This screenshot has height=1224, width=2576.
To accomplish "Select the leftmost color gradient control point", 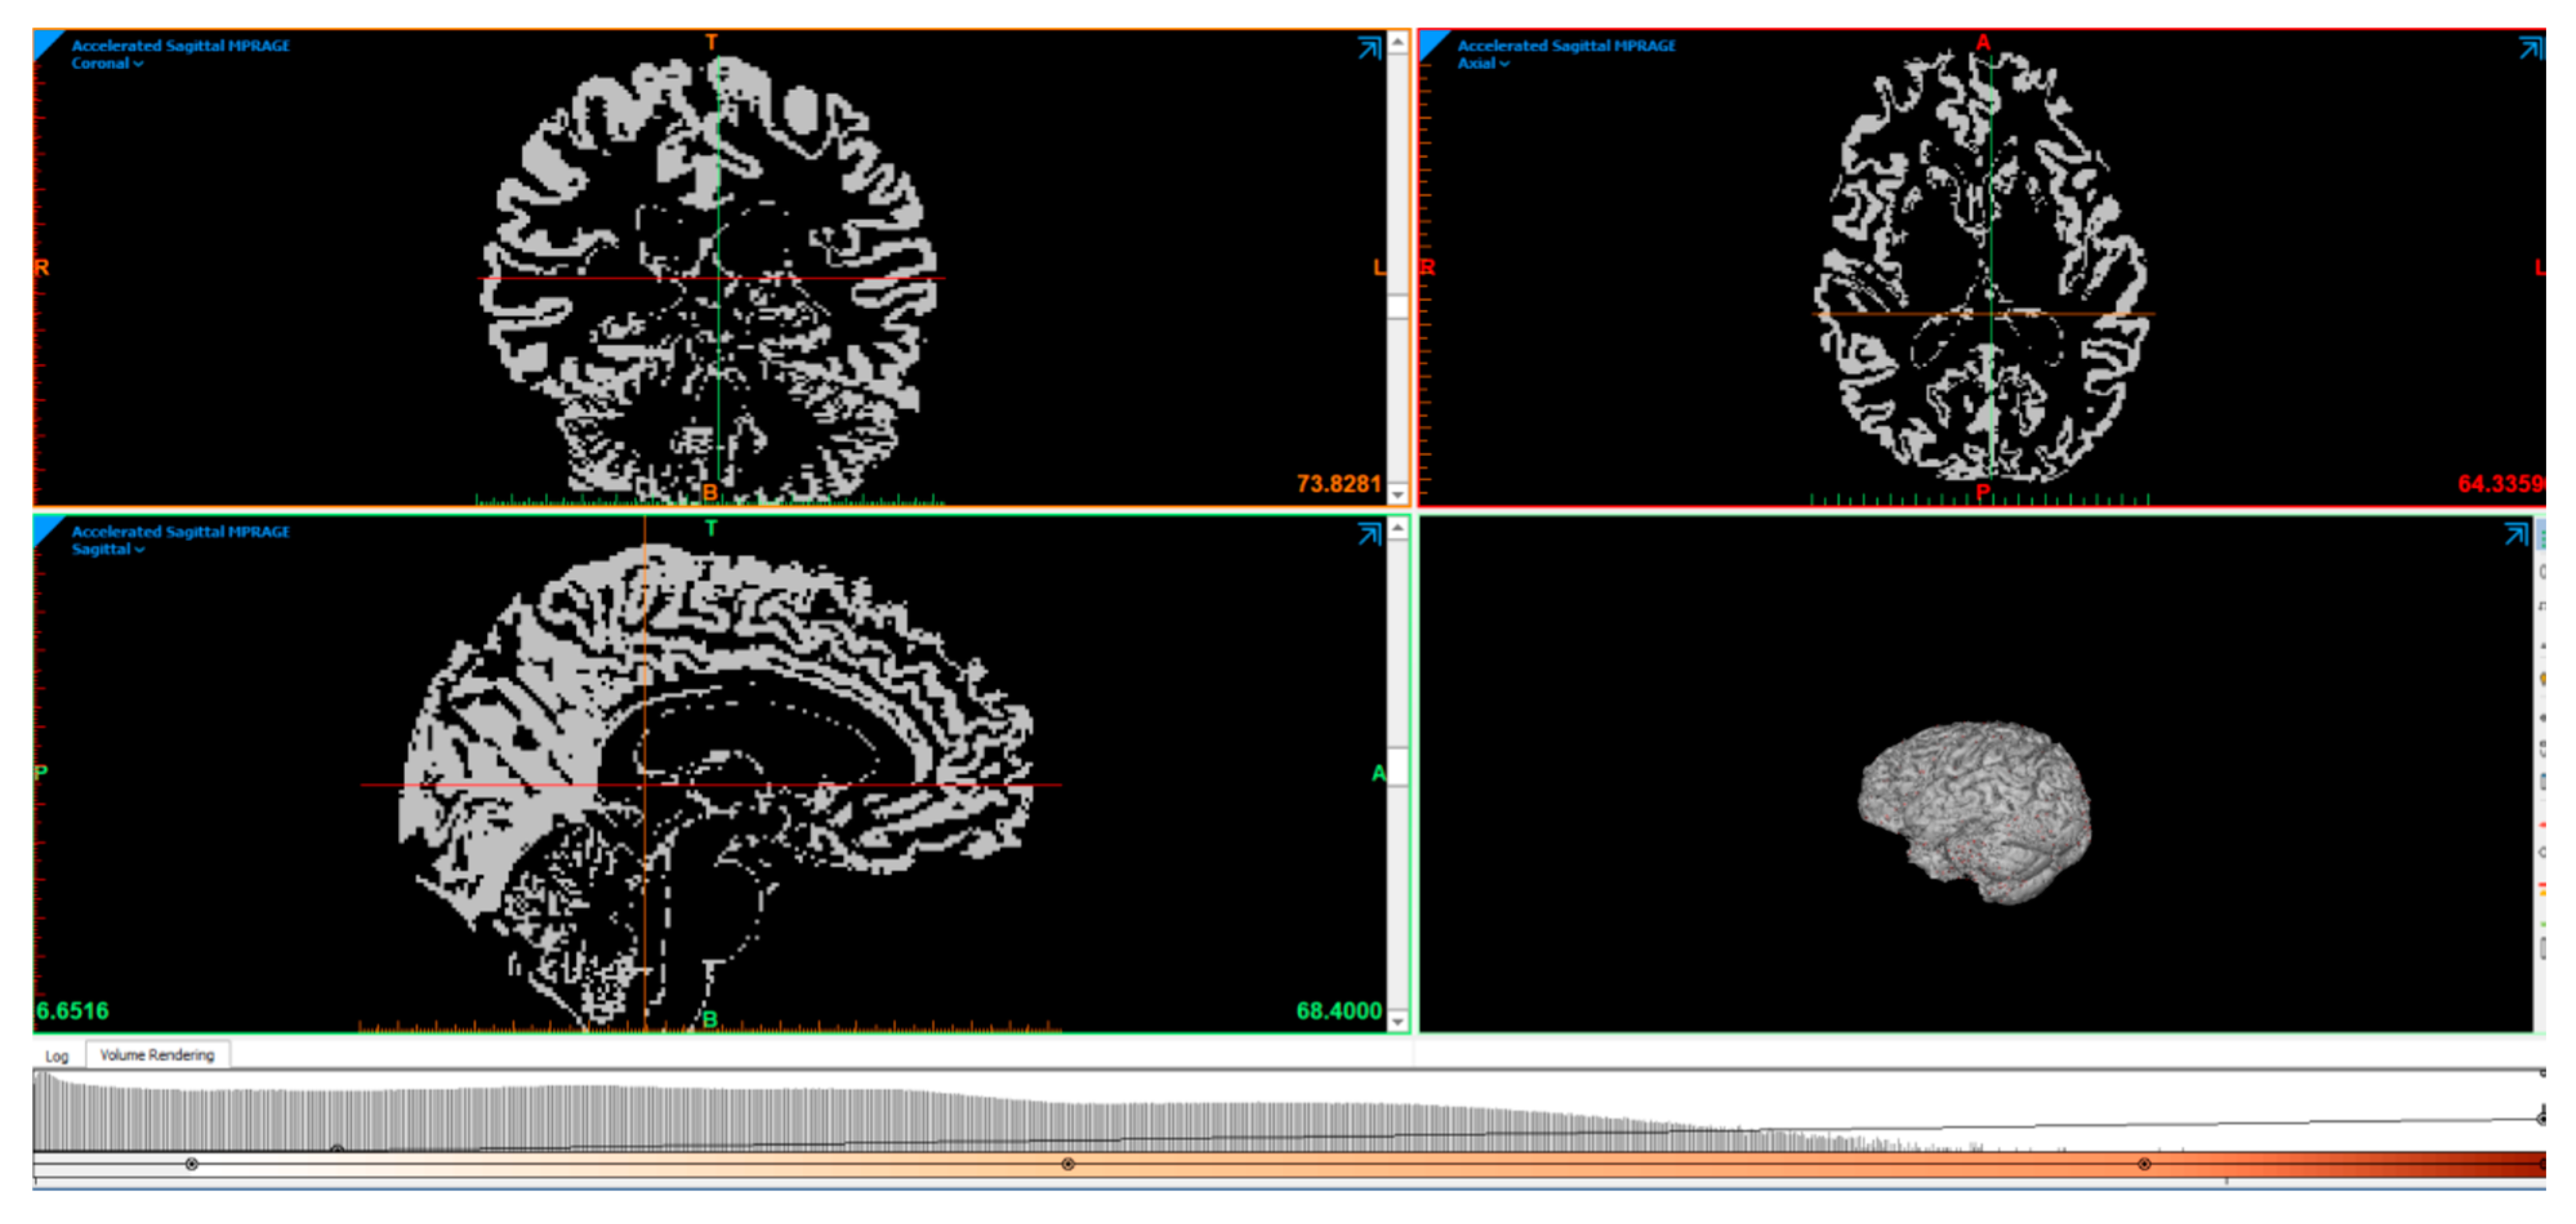I will [x=191, y=1164].
